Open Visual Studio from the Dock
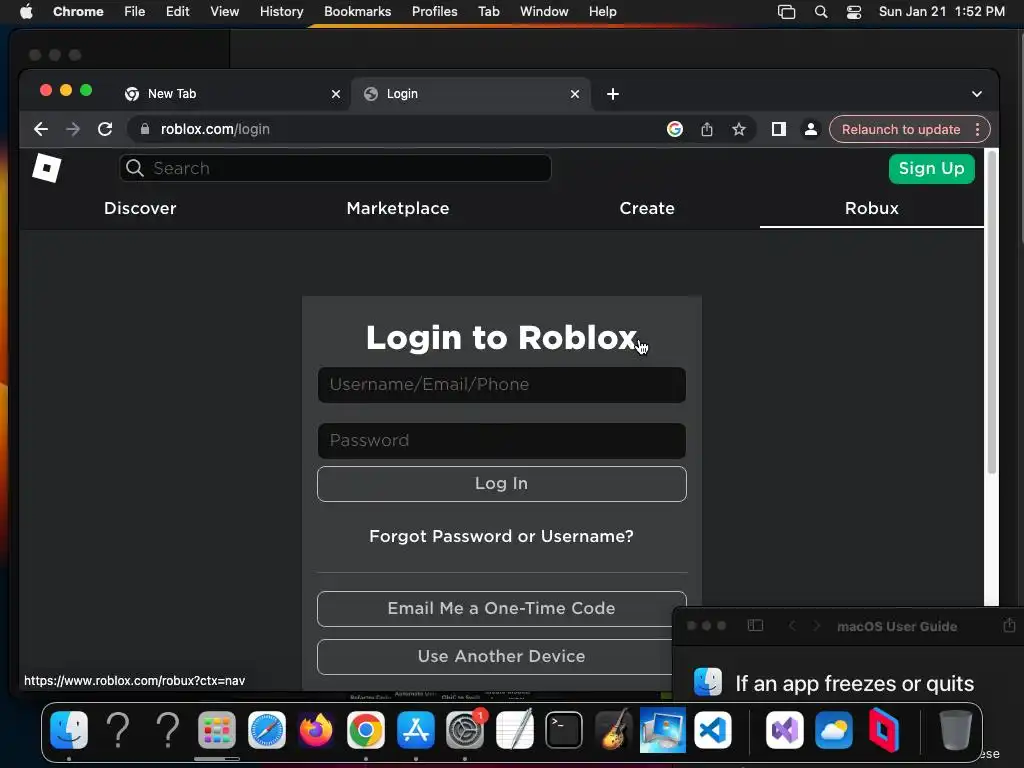1024x768 pixels. (x=784, y=730)
